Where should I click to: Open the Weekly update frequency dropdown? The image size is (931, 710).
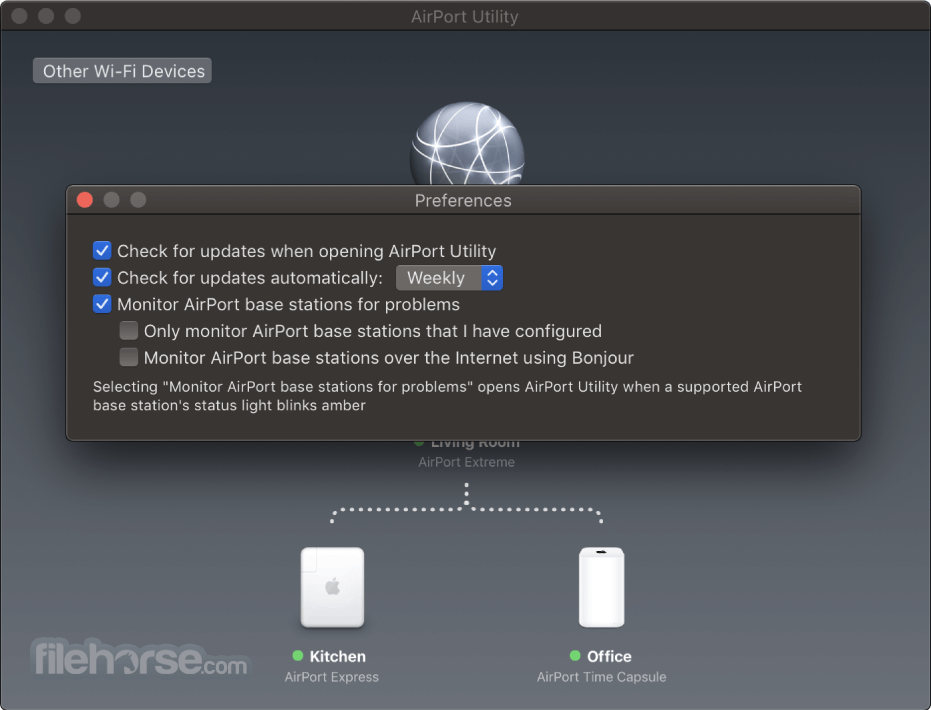[449, 278]
